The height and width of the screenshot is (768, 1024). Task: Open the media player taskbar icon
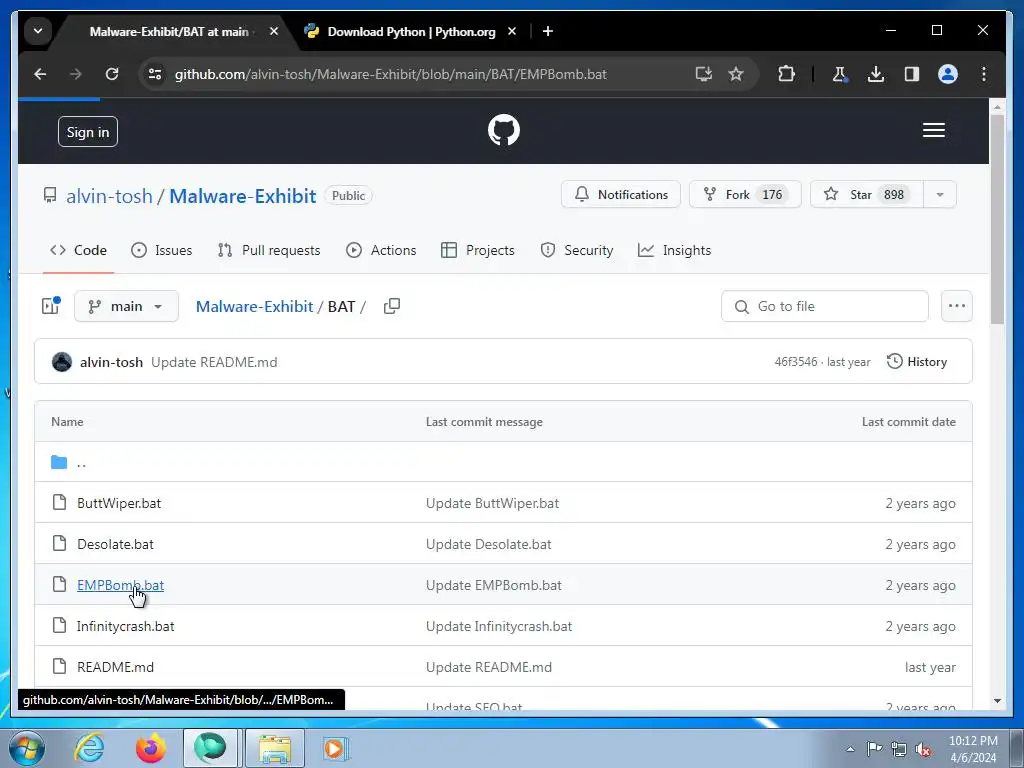coord(336,748)
